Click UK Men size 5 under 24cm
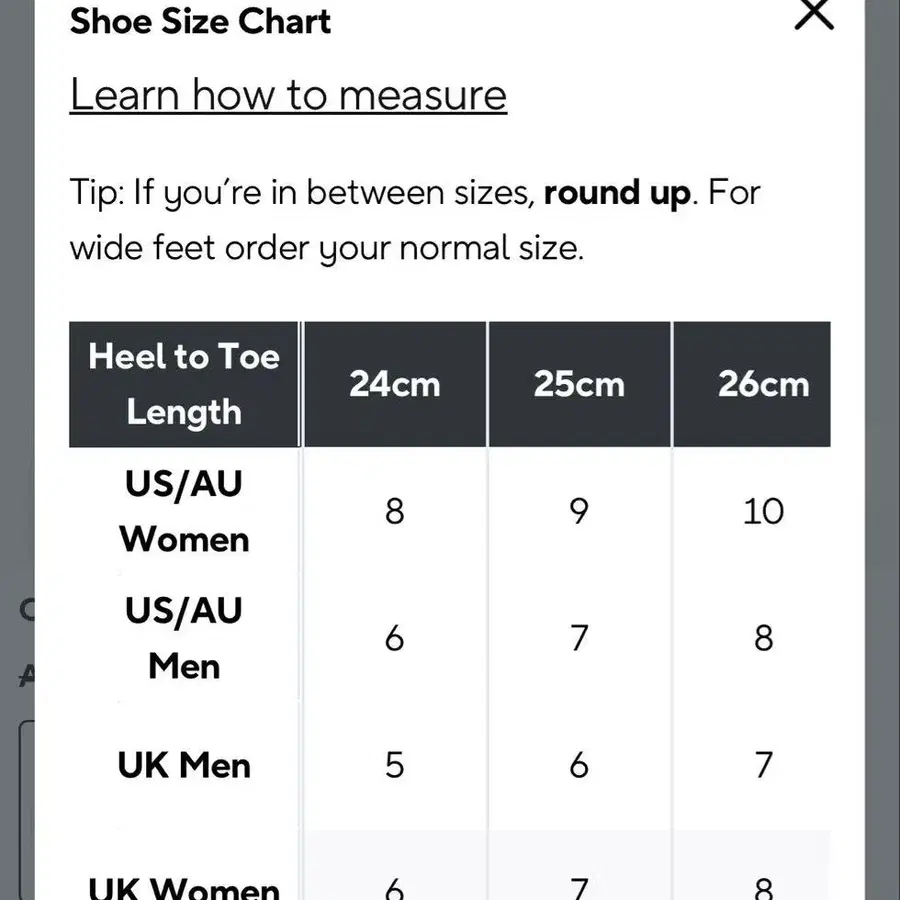900x900 pixels. (394, 766)
